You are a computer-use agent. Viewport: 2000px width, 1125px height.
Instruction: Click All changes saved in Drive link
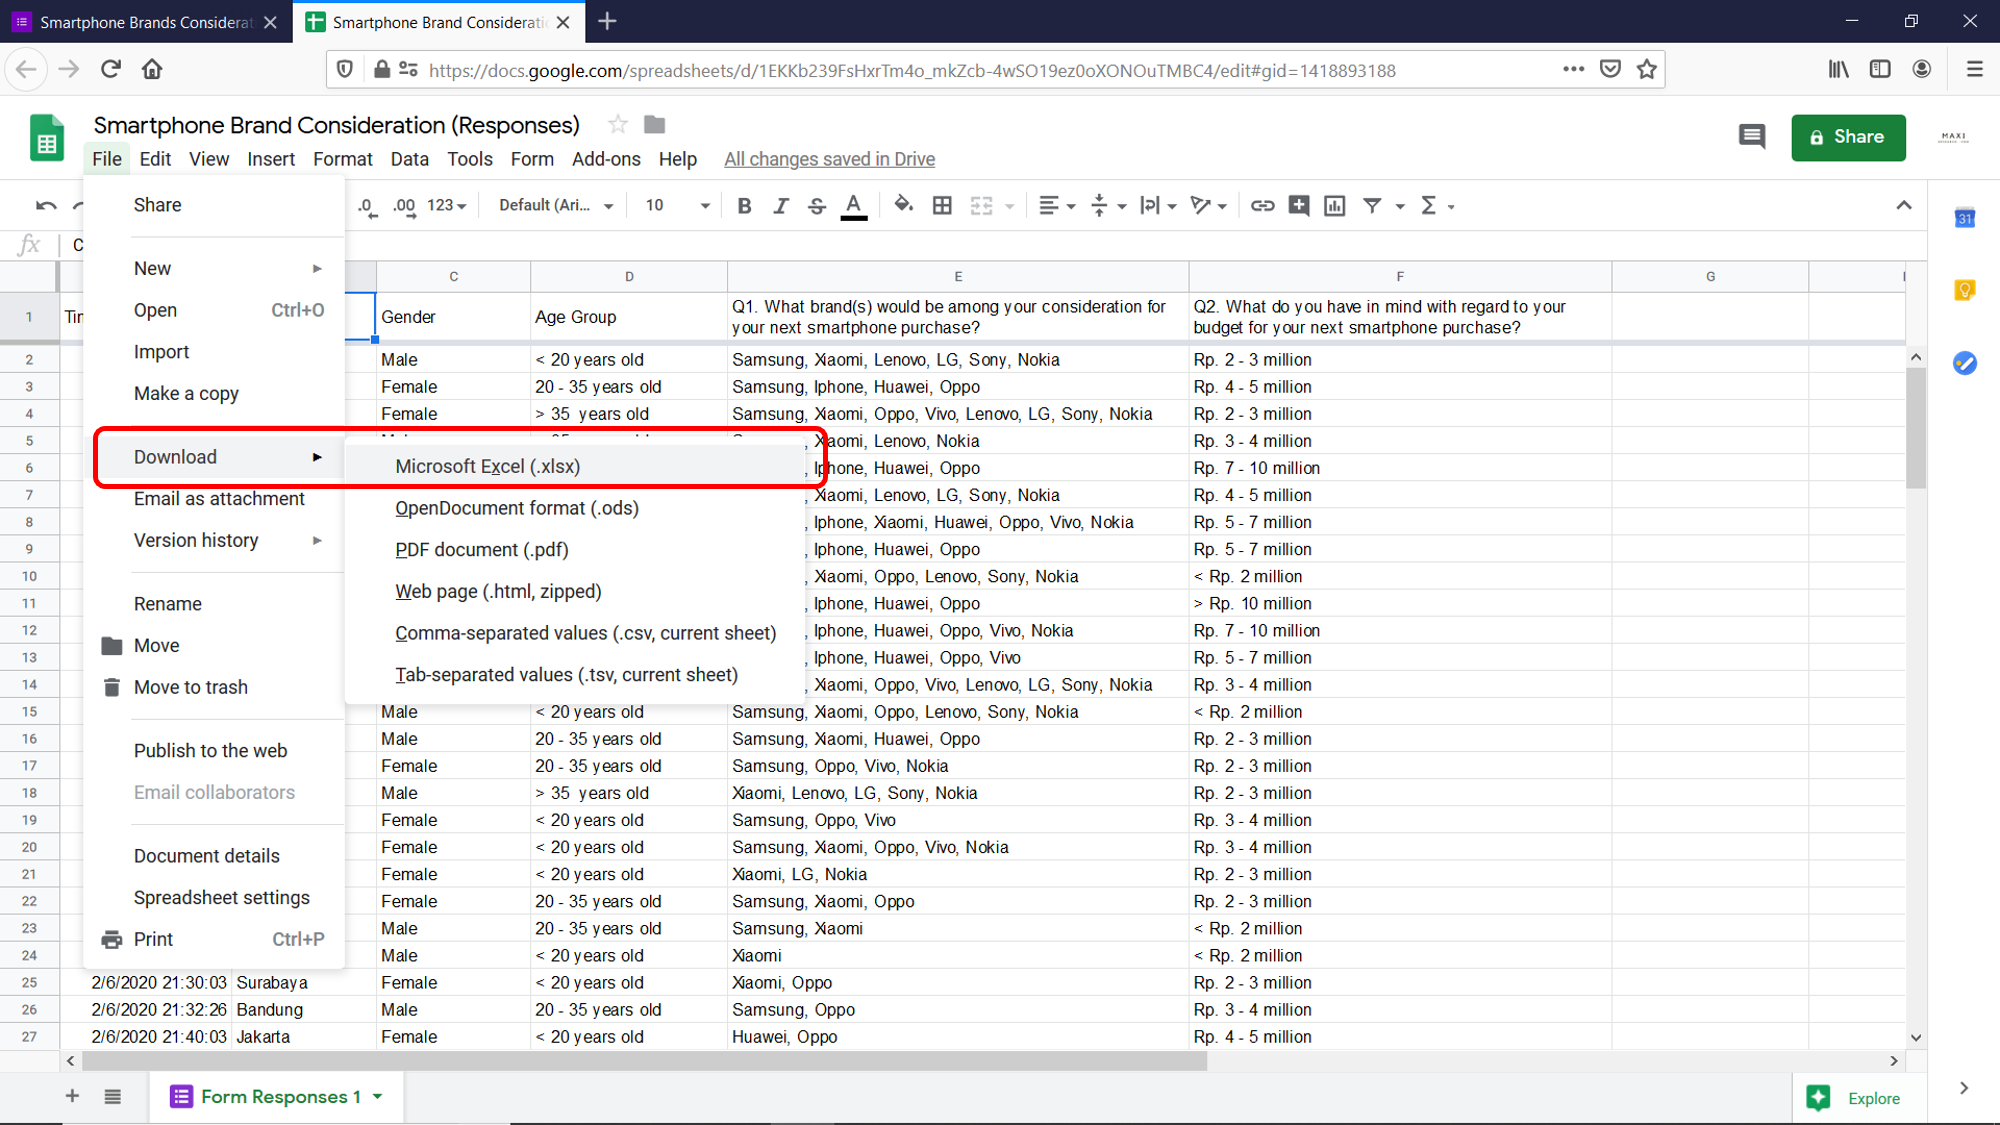pos(829,159)
